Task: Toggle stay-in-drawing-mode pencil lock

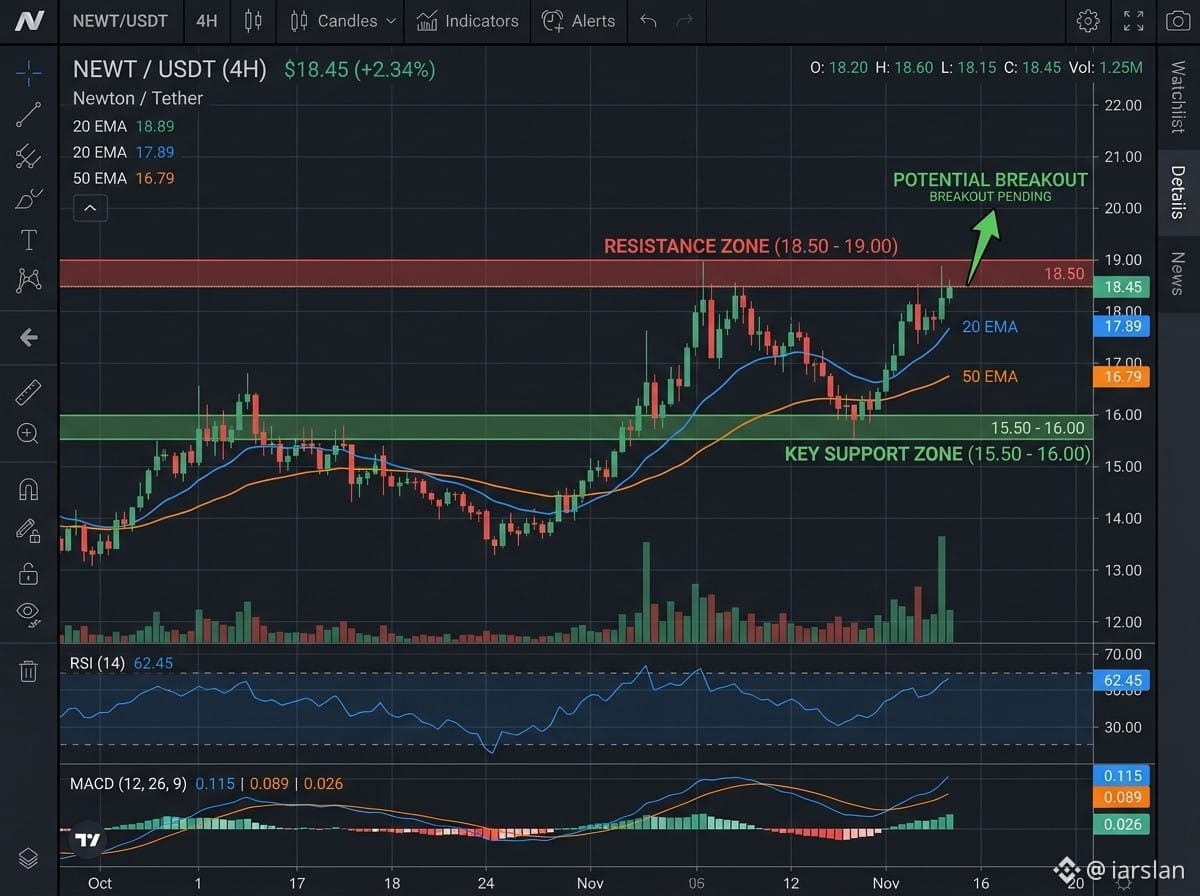Action: coord(28,531)
